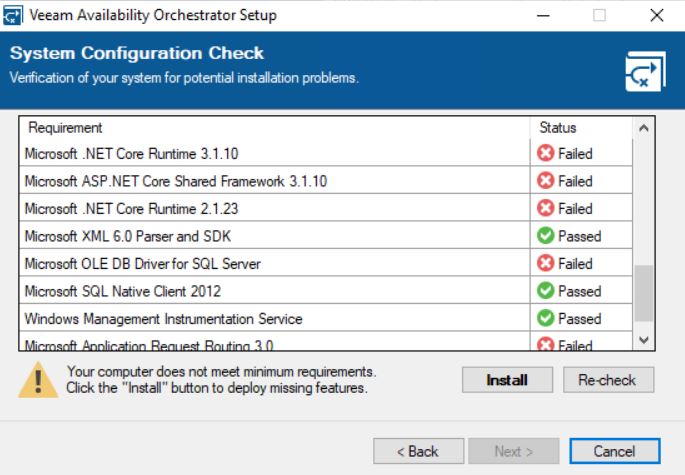
Task: Click Failed icon for .NET Core Runtime 3.1.10
Action: (545, 153)
